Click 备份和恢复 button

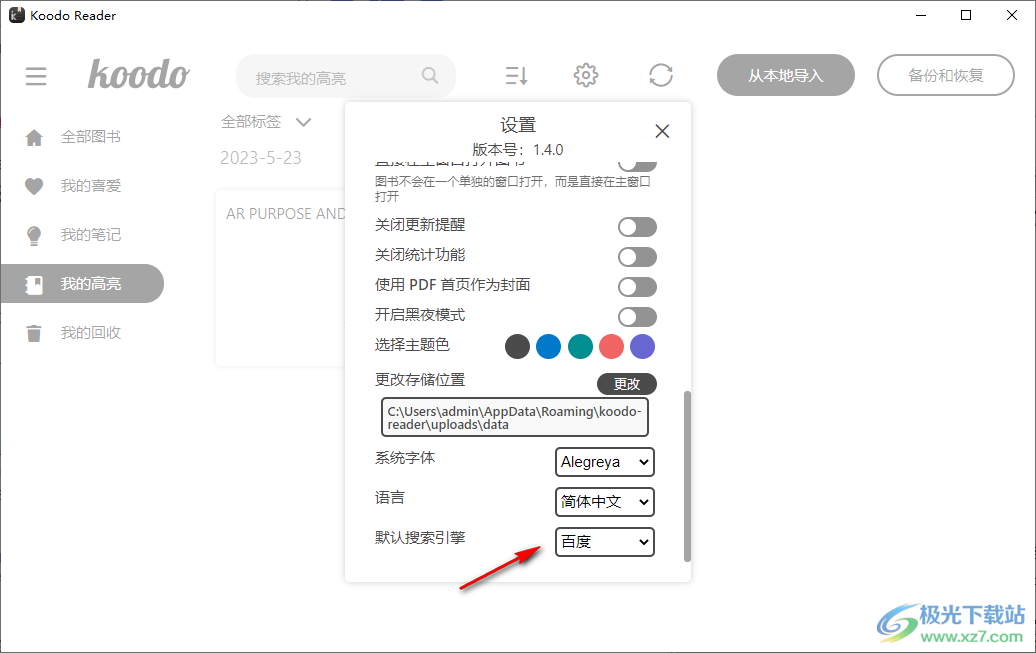pyautogui.click(x=945, y=75)
